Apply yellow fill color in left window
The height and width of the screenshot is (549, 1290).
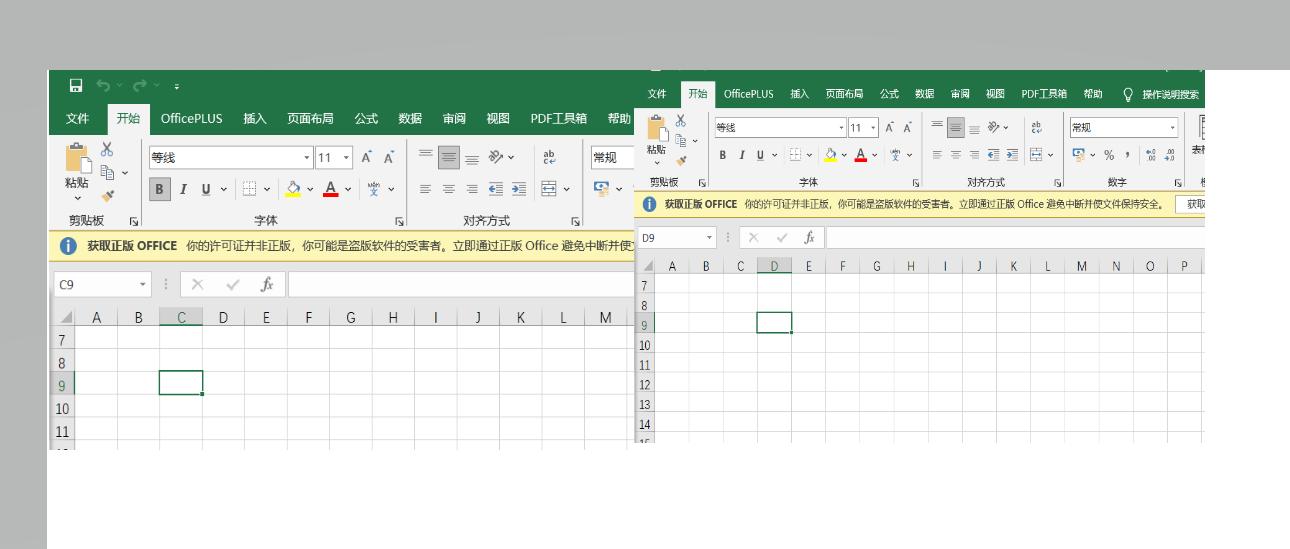pos(293,189)
